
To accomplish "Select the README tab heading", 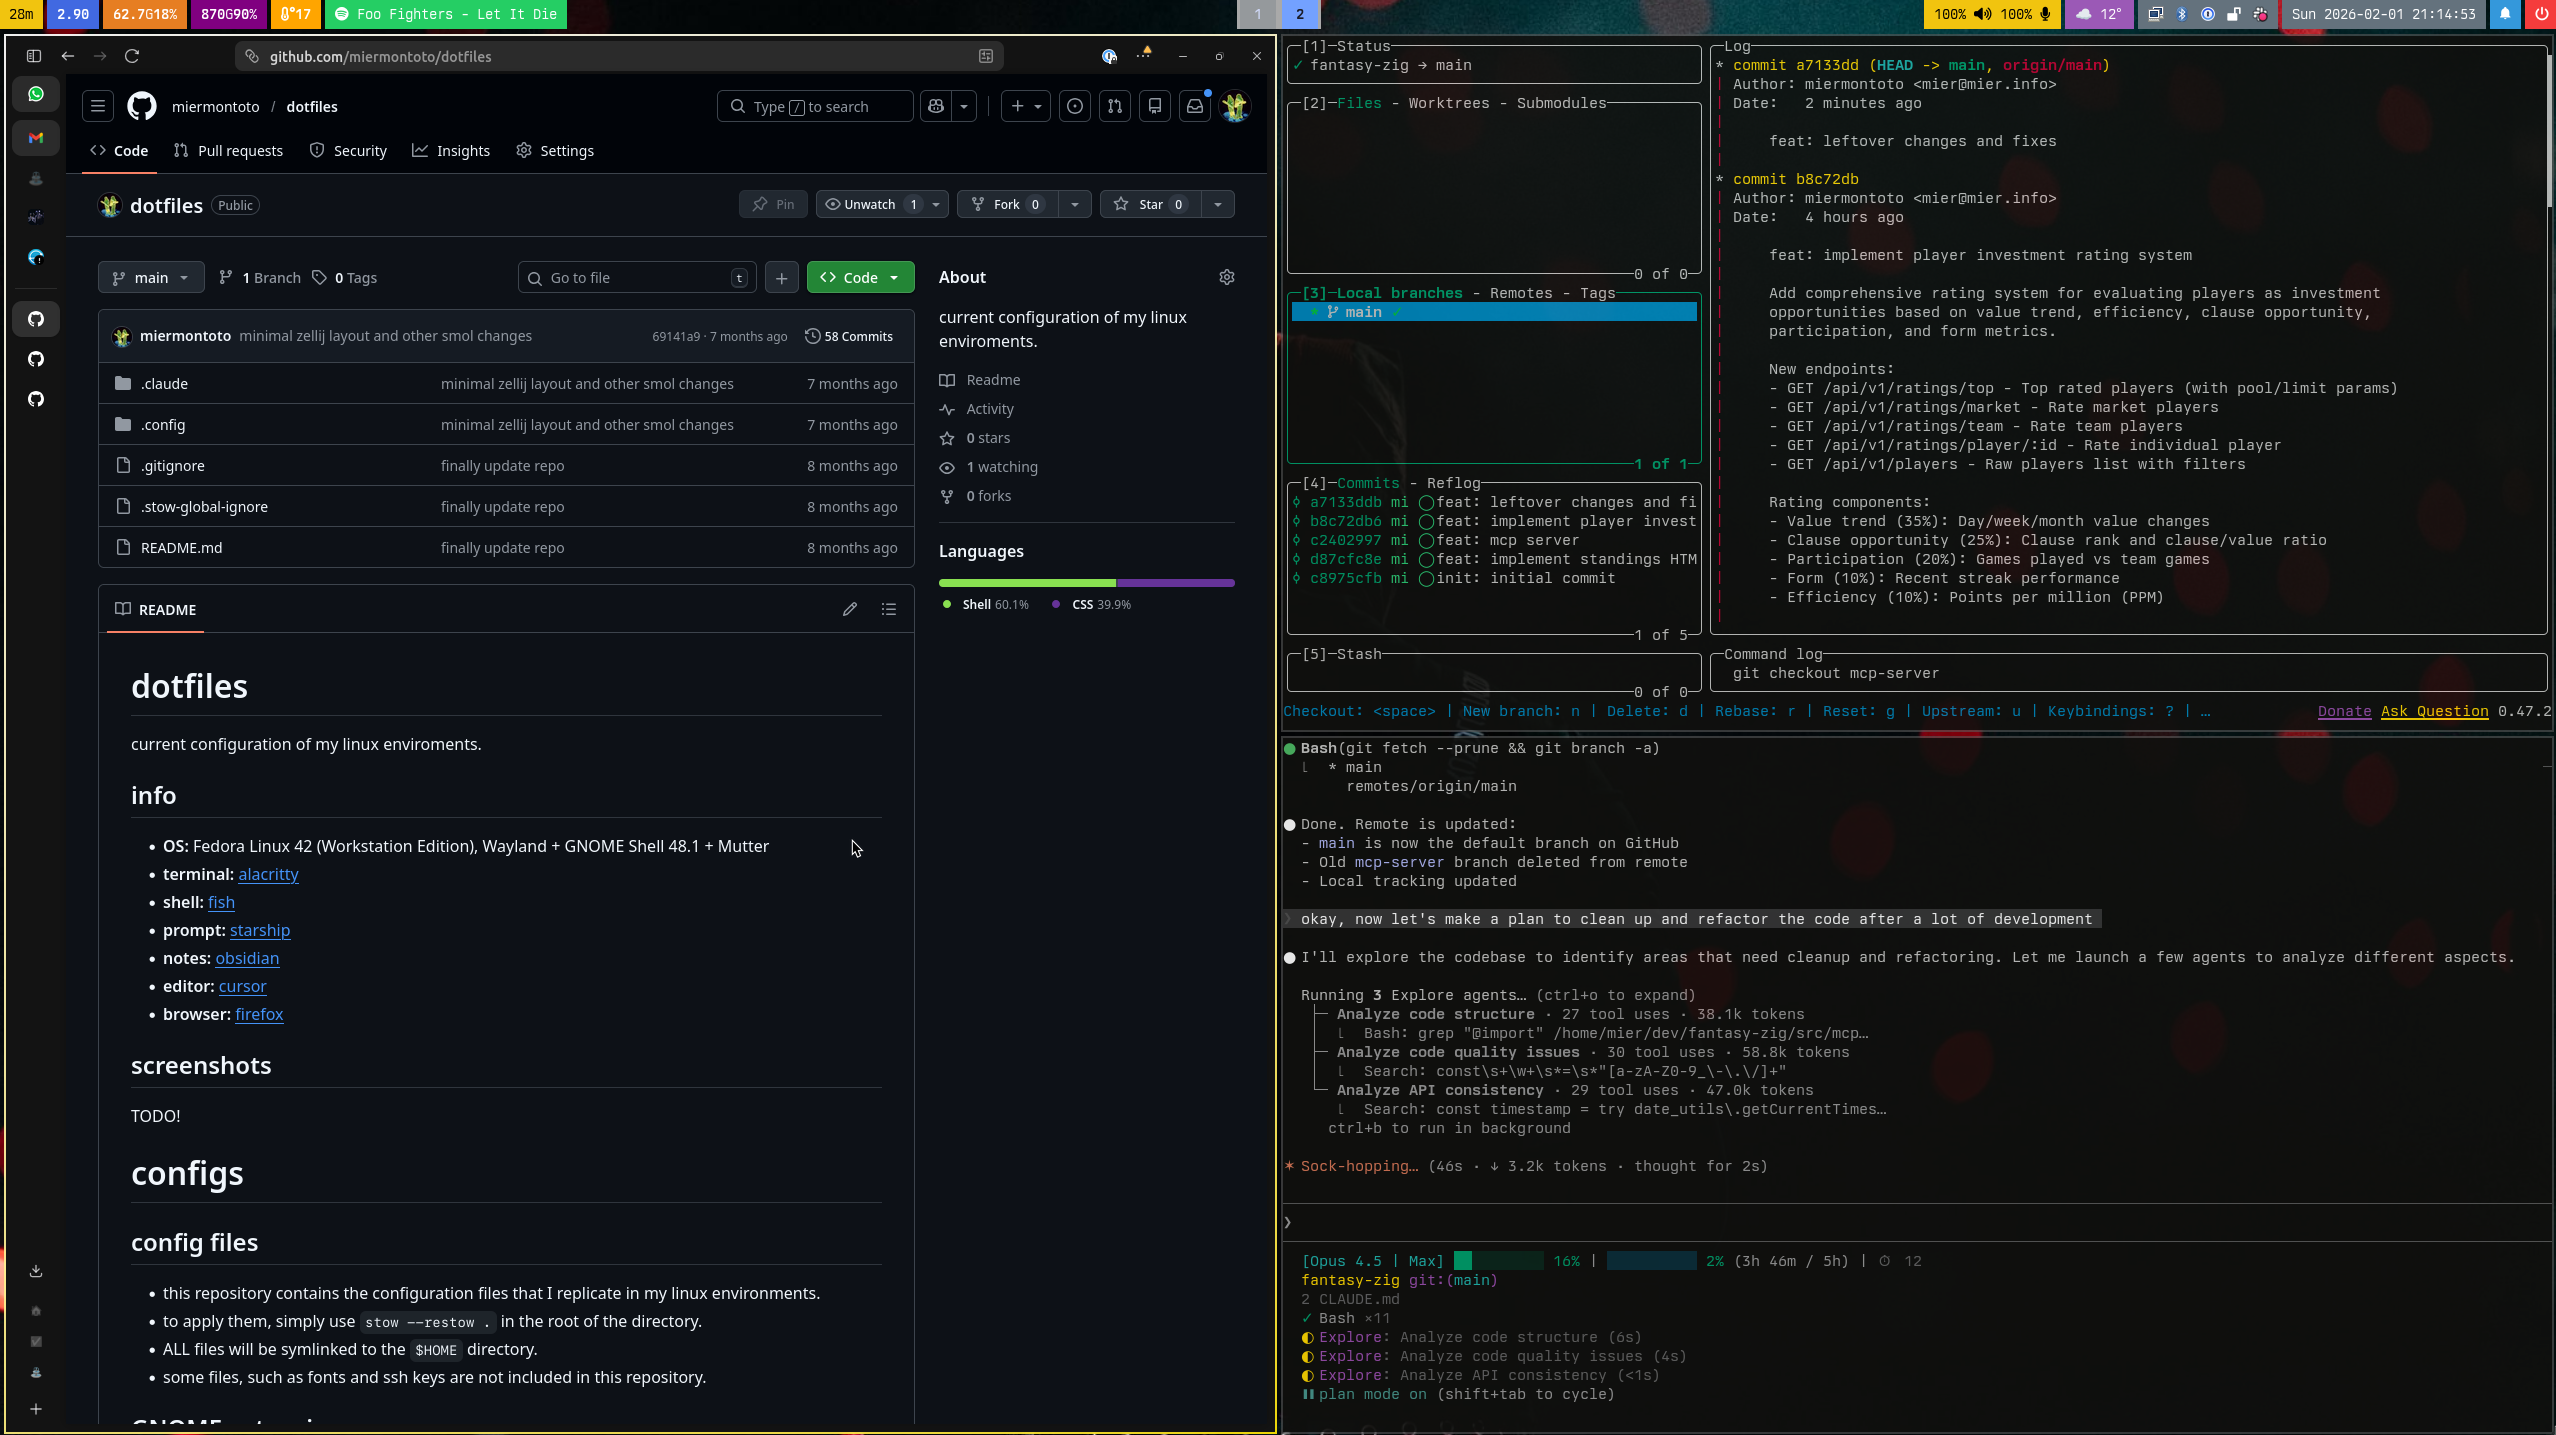I will [x=156, y=610].
